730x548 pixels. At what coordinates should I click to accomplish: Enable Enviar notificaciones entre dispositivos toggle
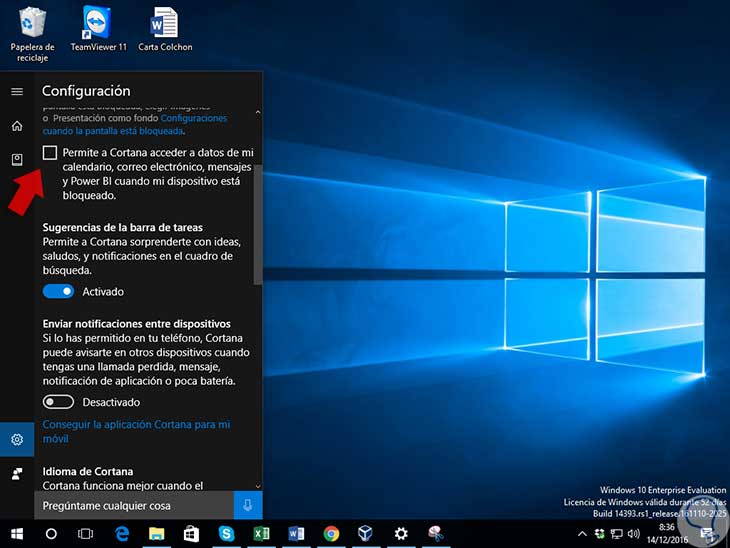[58, 402]
